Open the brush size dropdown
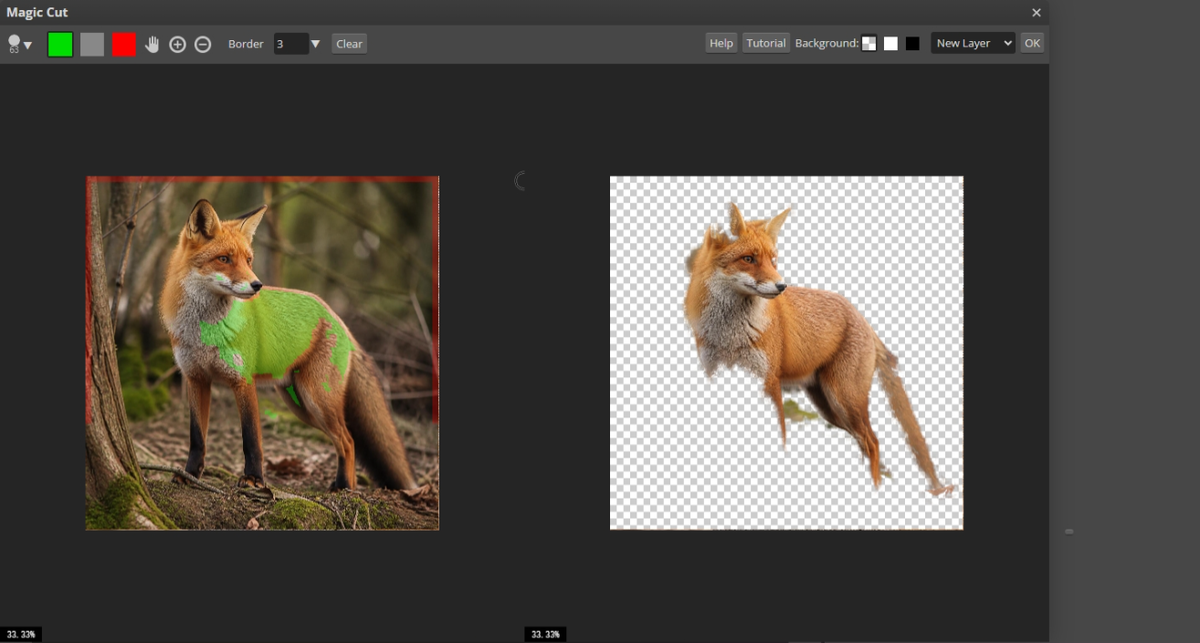The width and height of the screenshot is (1200, 643). click(x=20, y=44)
